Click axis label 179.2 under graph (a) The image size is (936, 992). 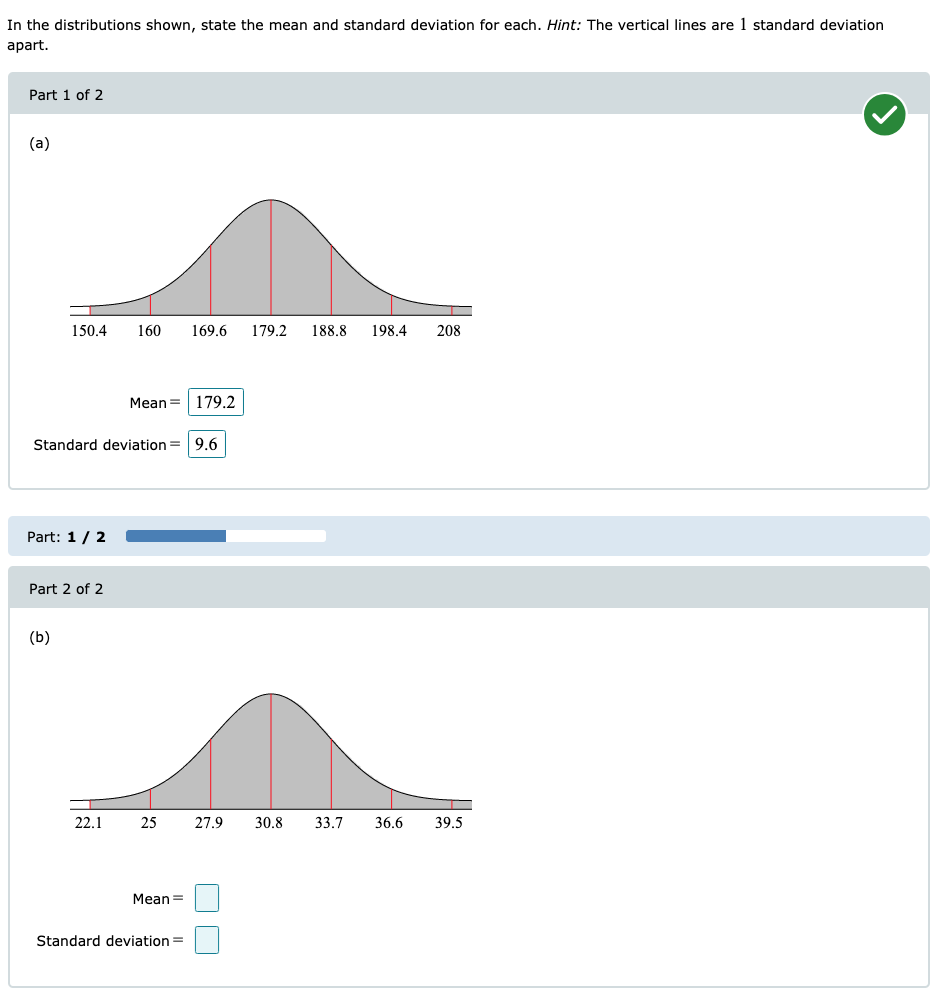pyautogui.click(x=269, y=331)
